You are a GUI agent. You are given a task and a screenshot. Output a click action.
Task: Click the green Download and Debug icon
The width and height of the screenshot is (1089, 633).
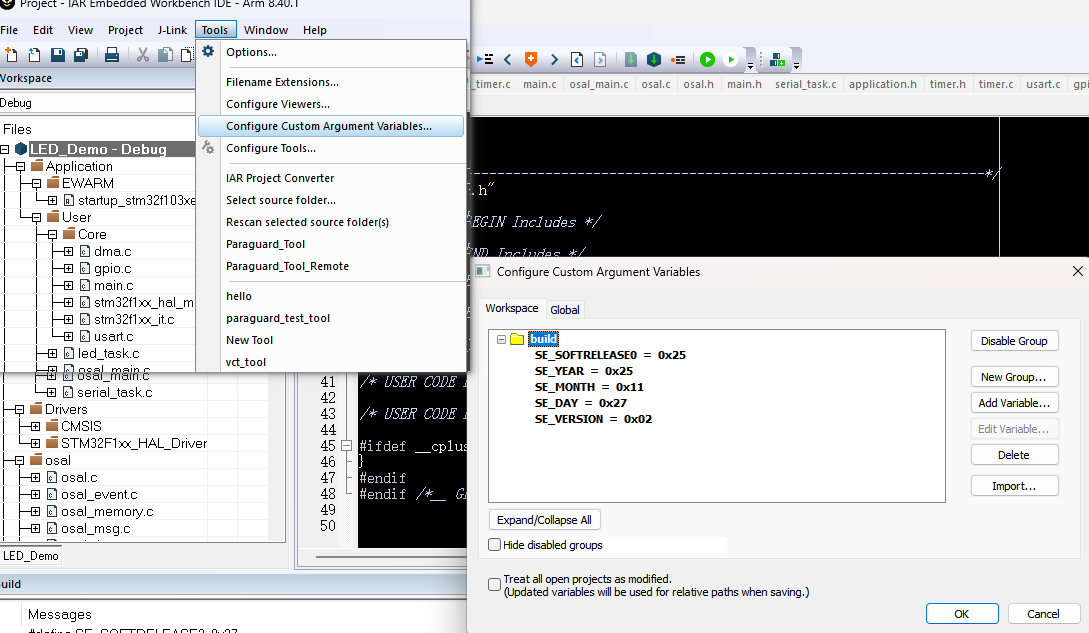pos(707,59)
